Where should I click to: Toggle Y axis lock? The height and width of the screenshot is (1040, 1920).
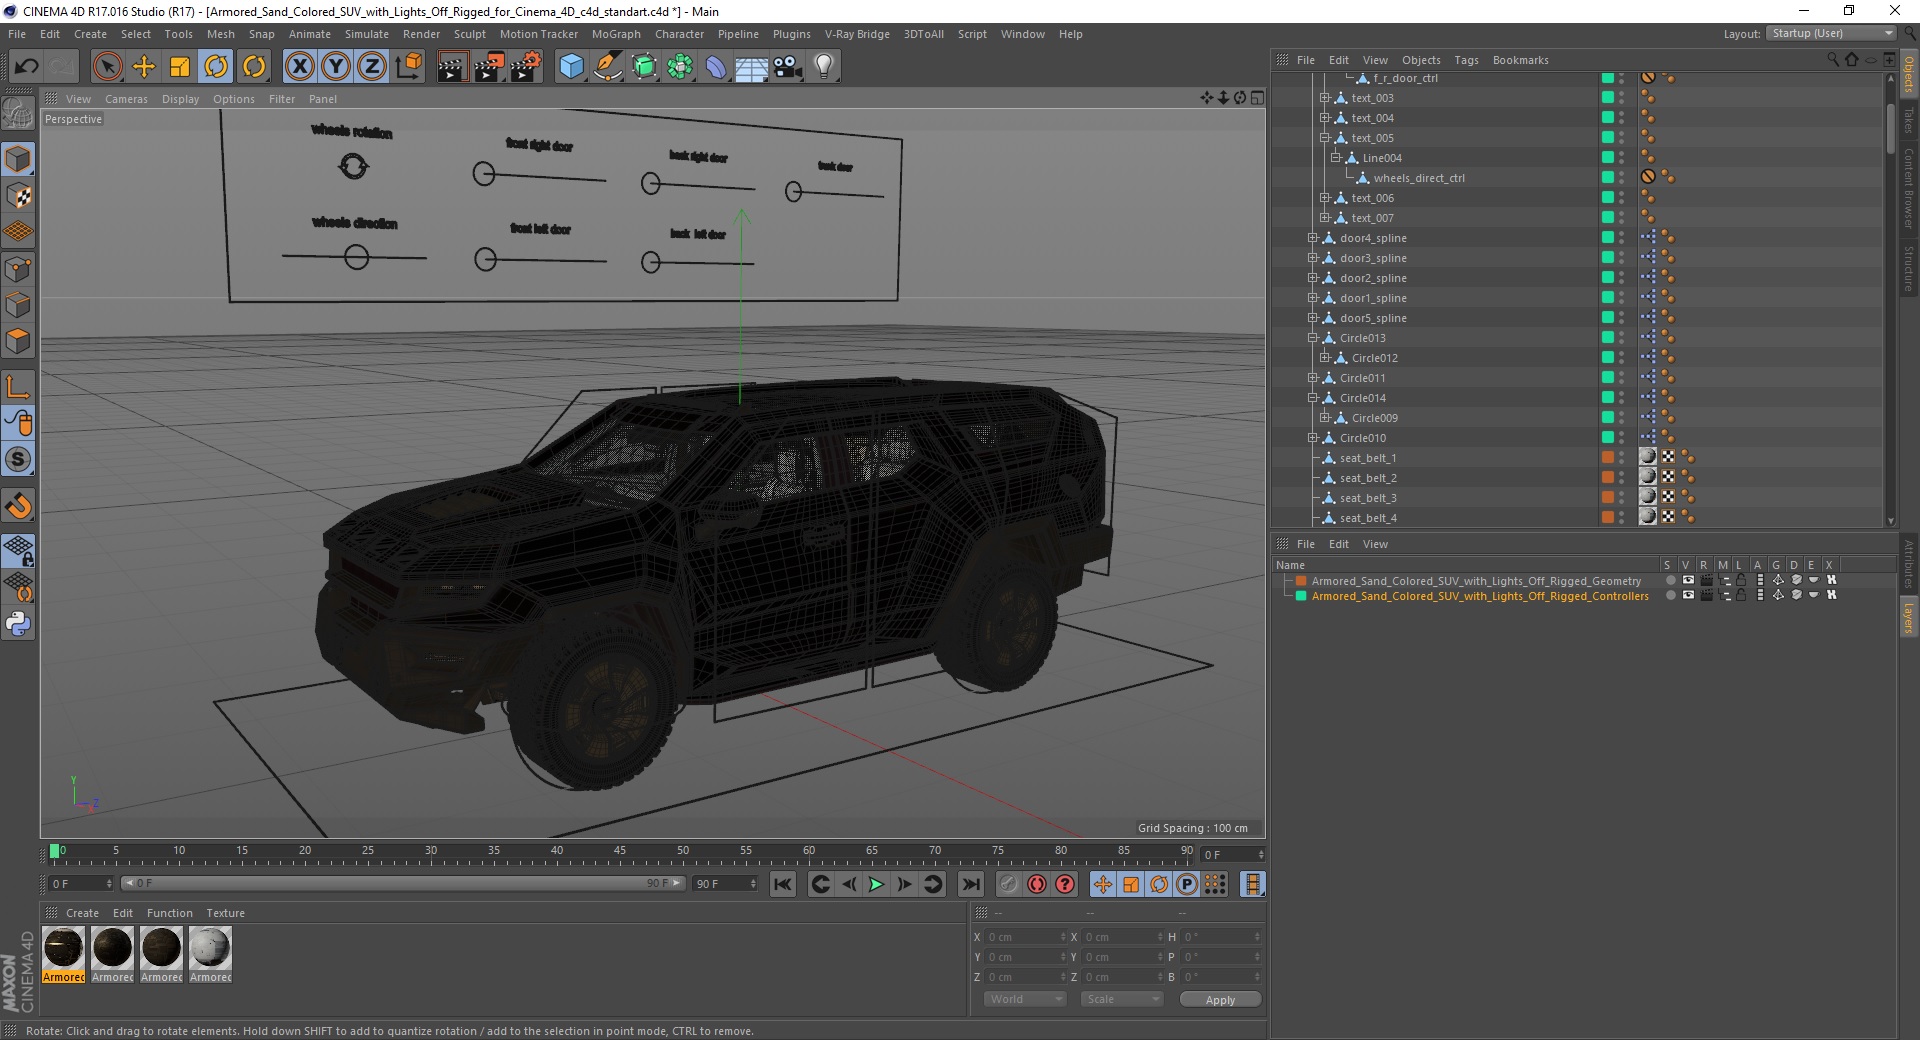[x=336, y=67]
